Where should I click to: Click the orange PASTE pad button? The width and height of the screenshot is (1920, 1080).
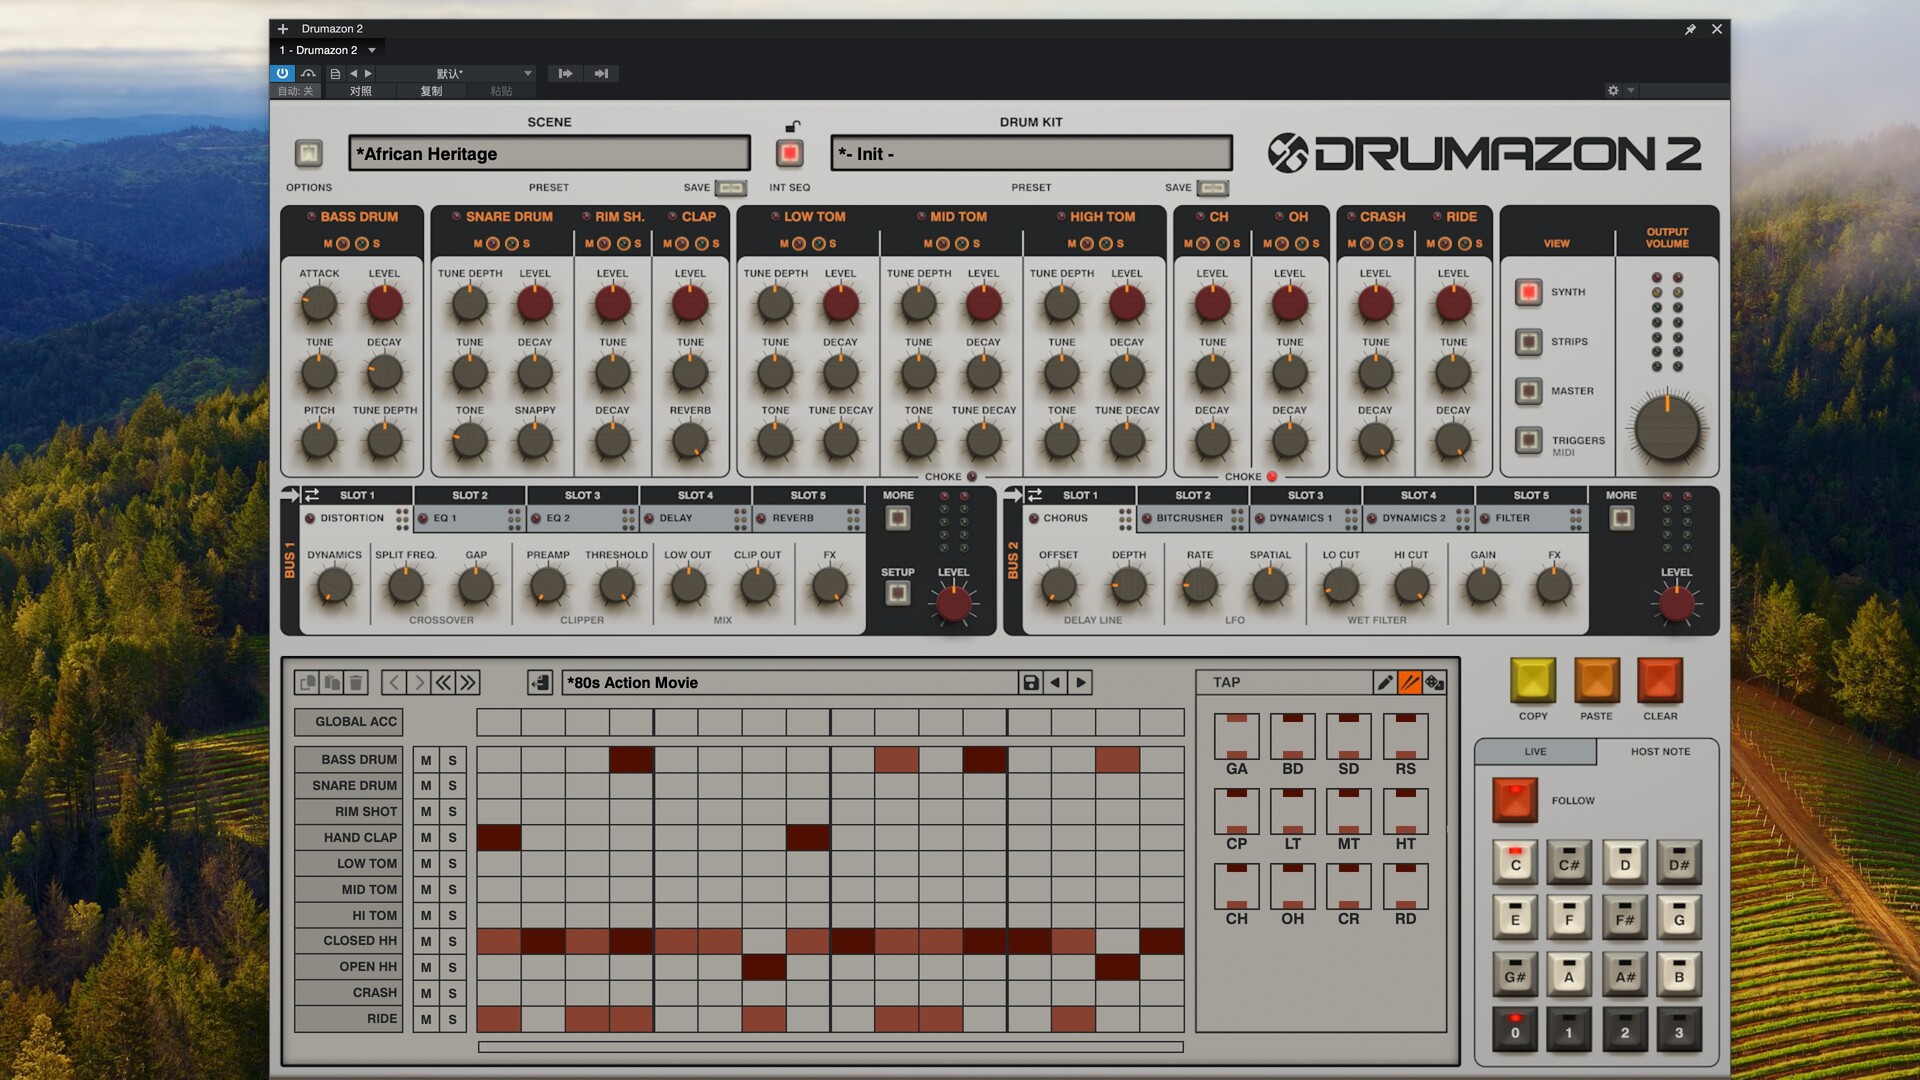click(1596, 681)
